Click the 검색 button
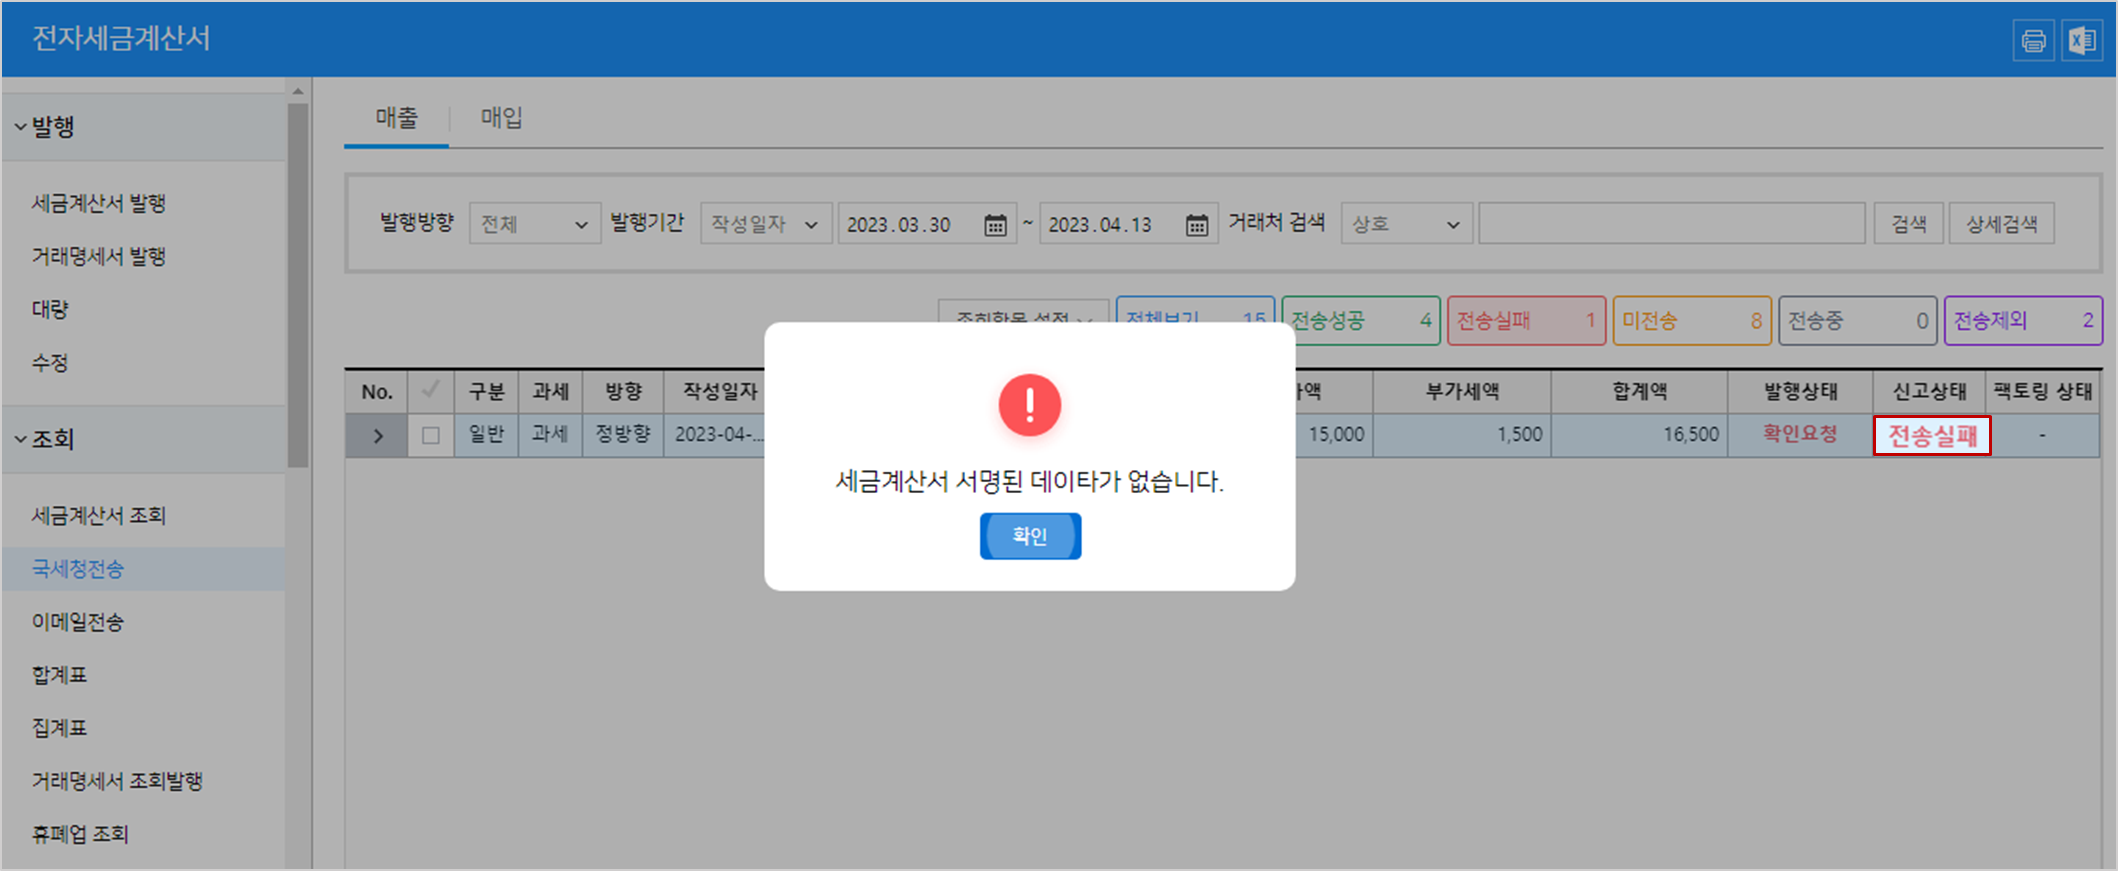Image resolution: width=2118 pixels, height=871 pixels. point(1908,224)
